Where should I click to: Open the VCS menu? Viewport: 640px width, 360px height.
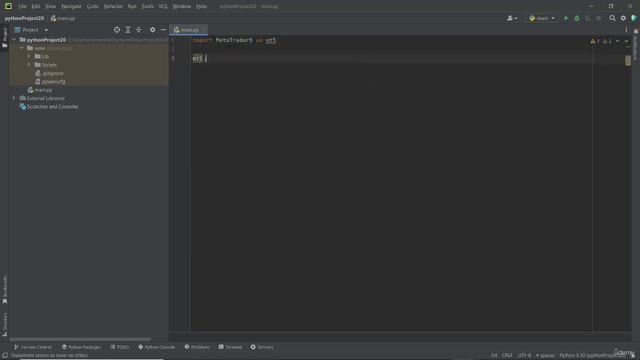coord(163,6)
